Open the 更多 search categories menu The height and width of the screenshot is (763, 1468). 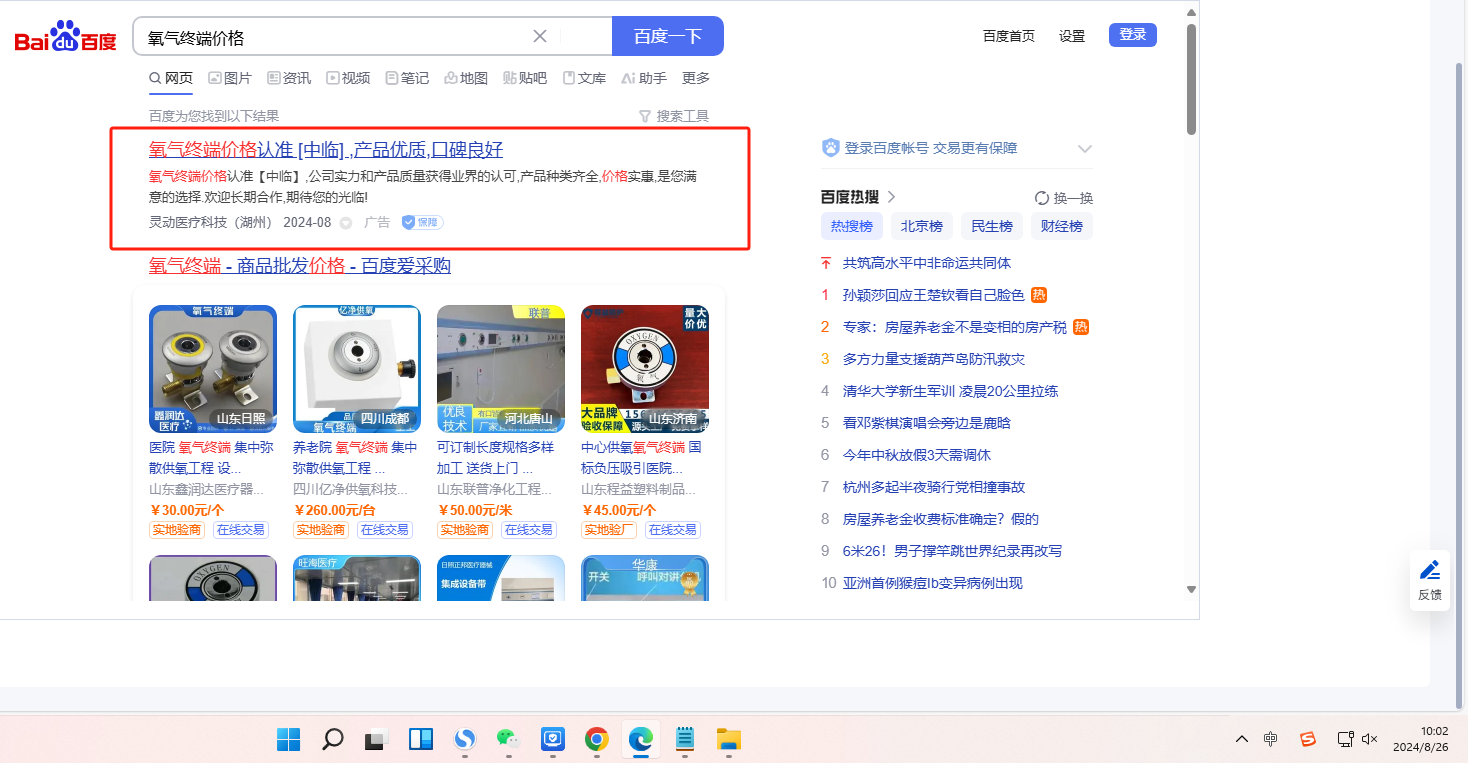[x=696, y=78]
